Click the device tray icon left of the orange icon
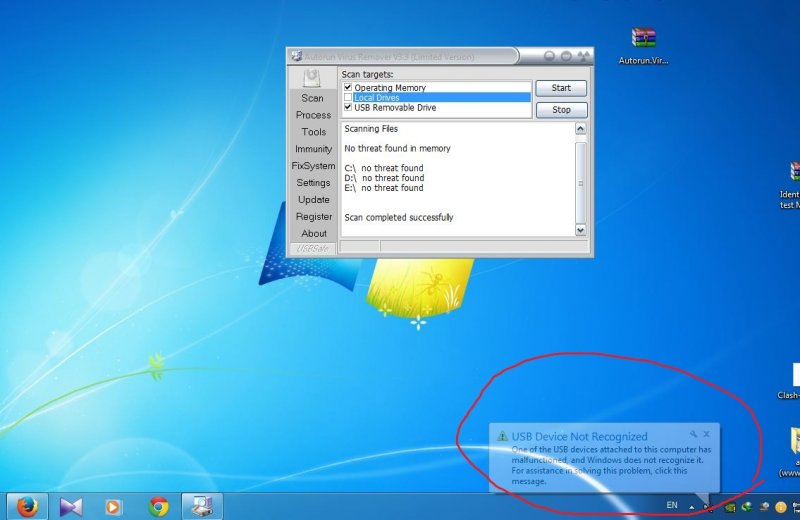Image resolution: width=800 pixels, height=520 pixels. pyautogui.click(x=764, y=507)
